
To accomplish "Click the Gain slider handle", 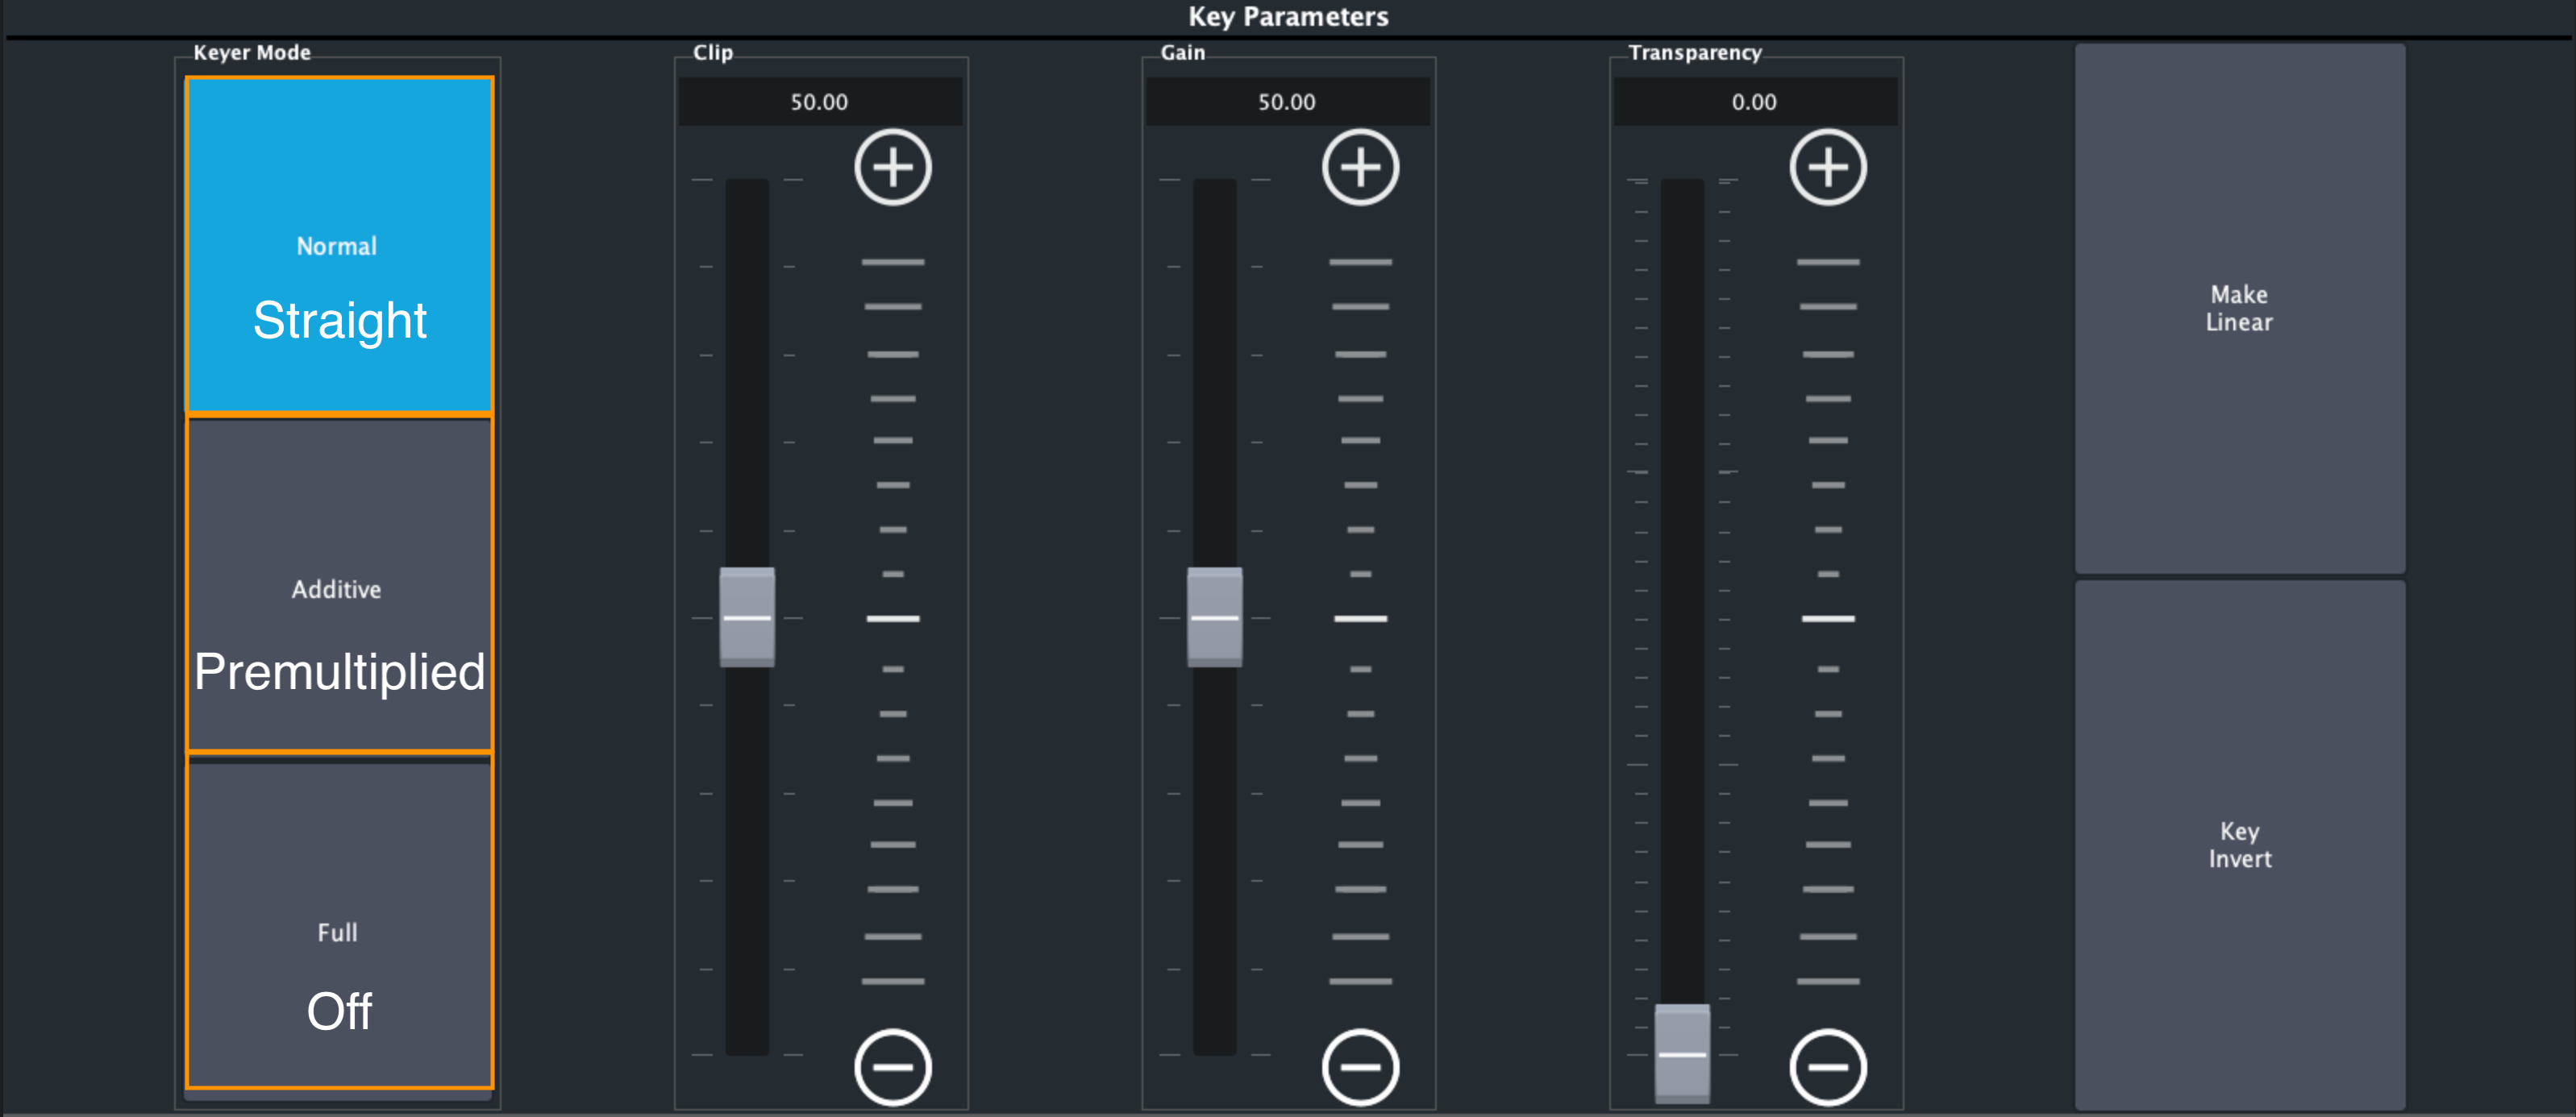I will [1214, 617].
